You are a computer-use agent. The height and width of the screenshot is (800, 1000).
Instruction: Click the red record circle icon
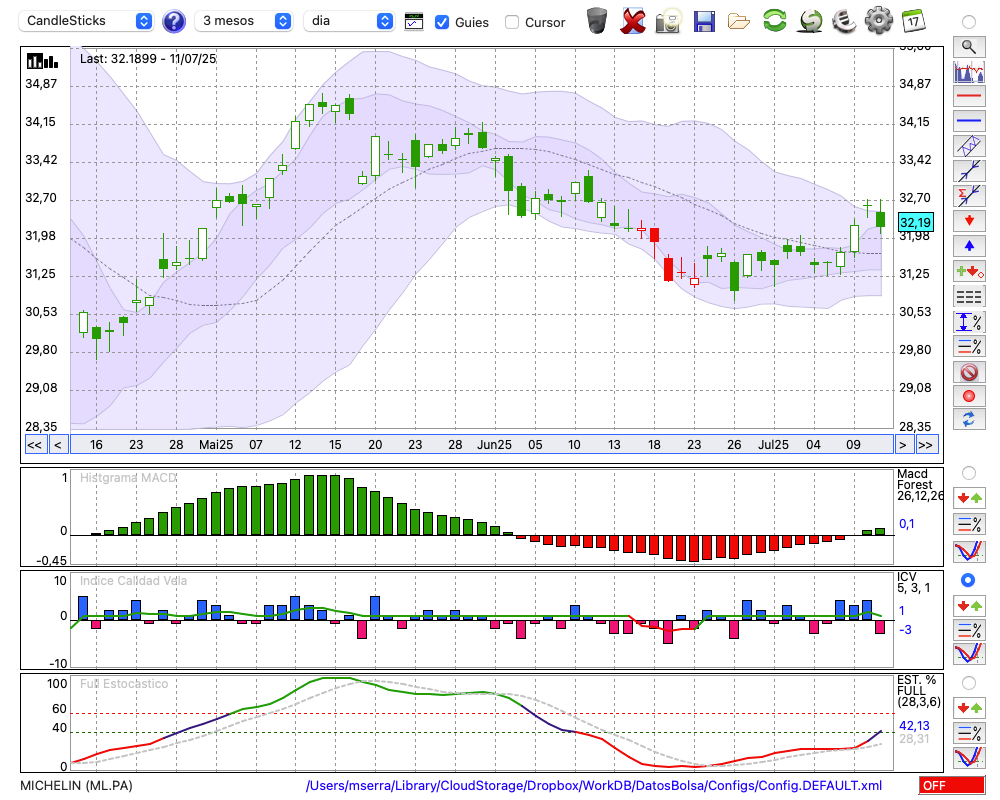969,396
